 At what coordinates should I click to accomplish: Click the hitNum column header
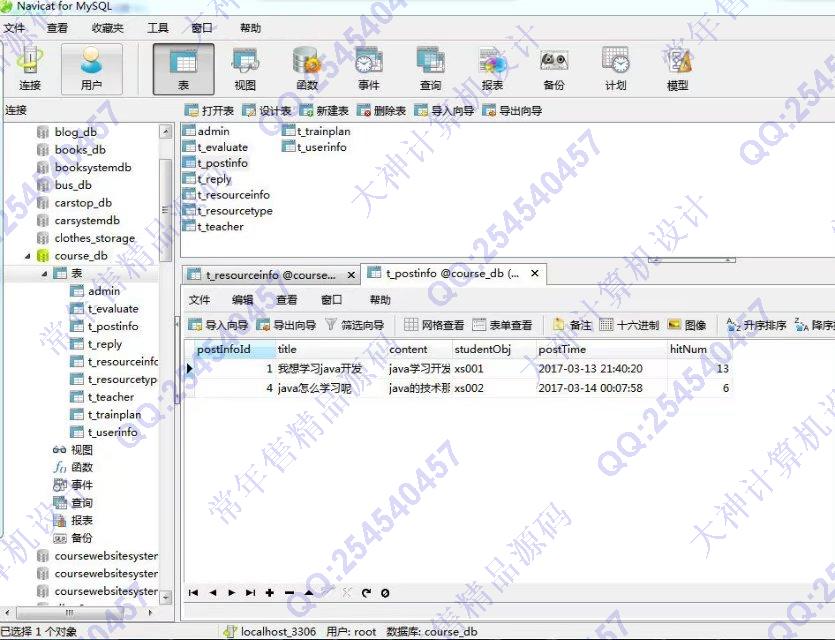click(699, 349)
